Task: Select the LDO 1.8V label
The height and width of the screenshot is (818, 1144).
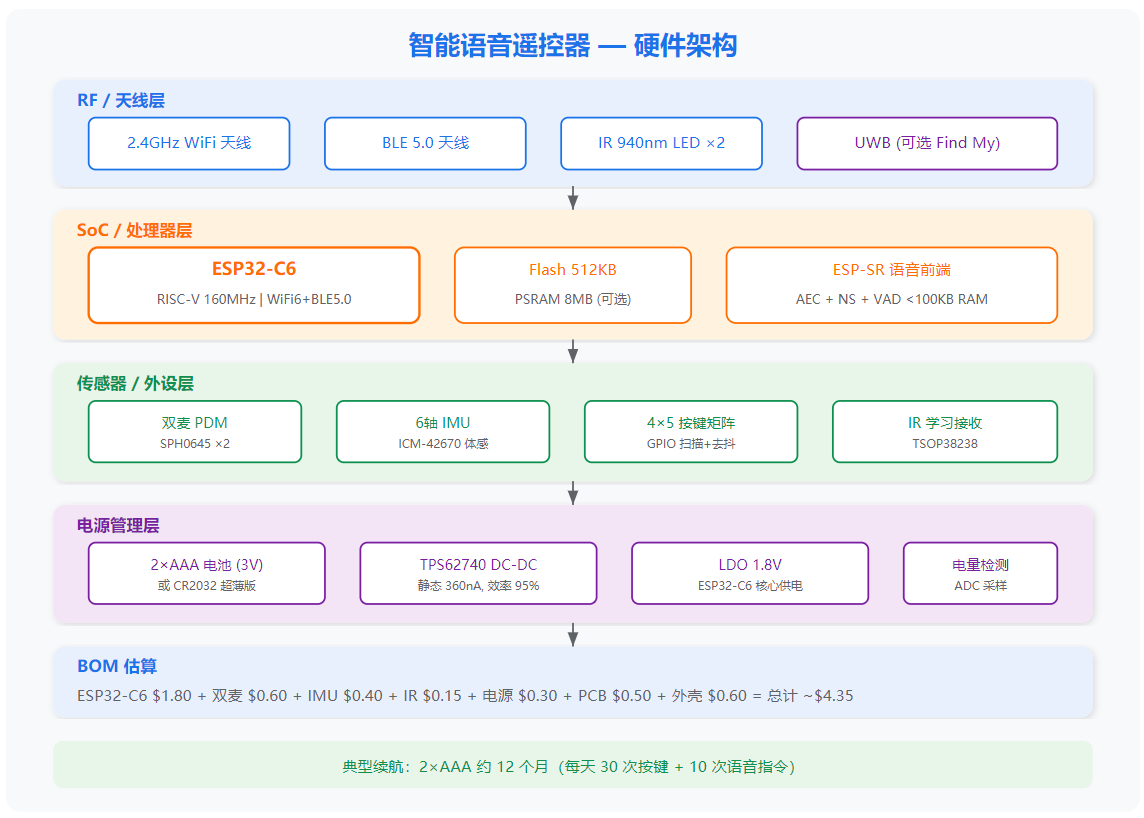Action: [750, 565]
